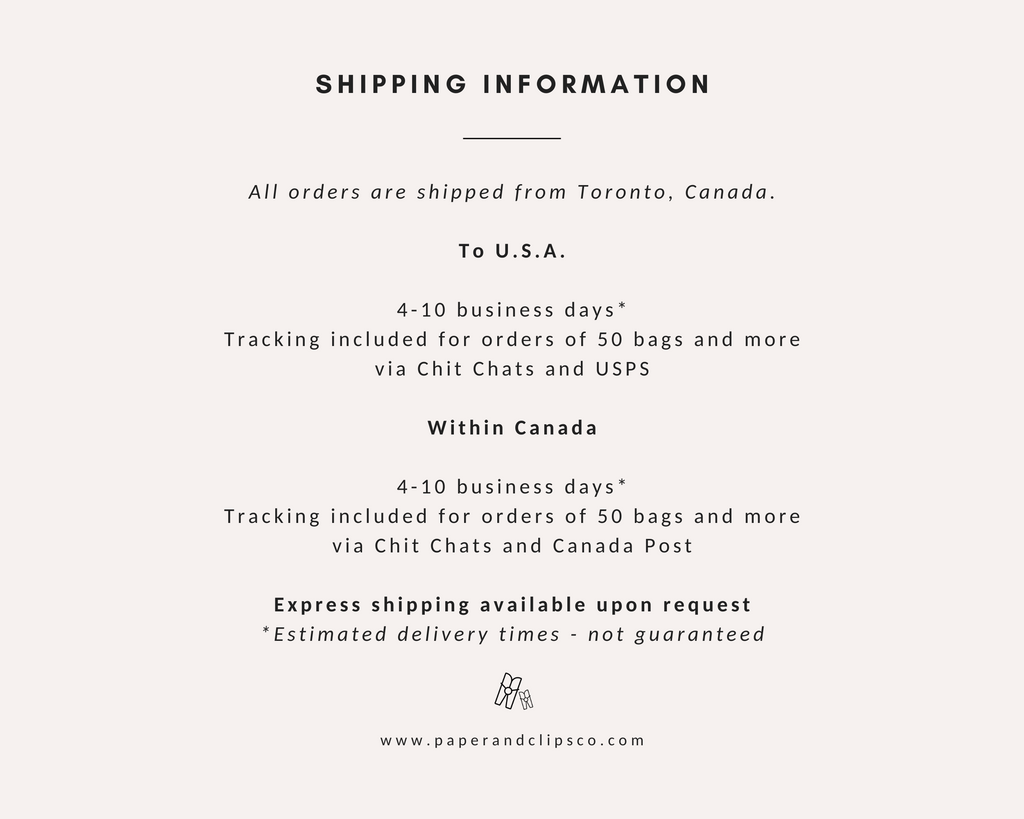Select the 'All orders are shipped' sentence
The image size is (1024, 819).
pyautogui.click(x=512, y=192)
